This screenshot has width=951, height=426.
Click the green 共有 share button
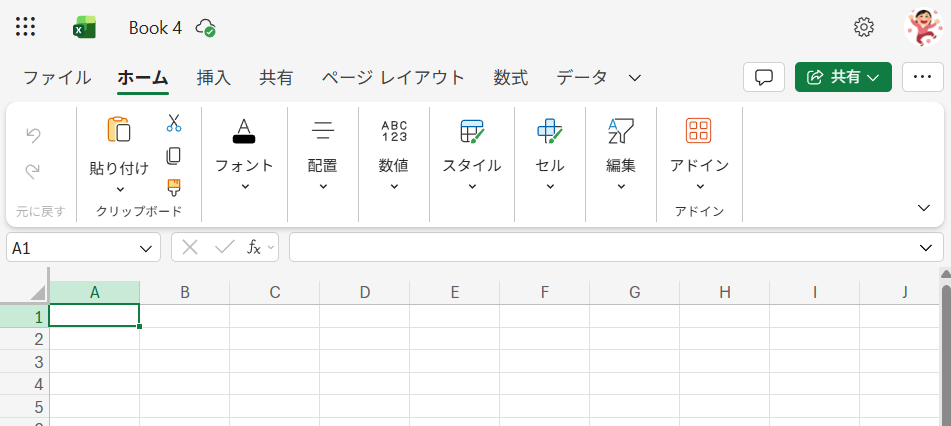pyautogui.click(x=842, y=77)
